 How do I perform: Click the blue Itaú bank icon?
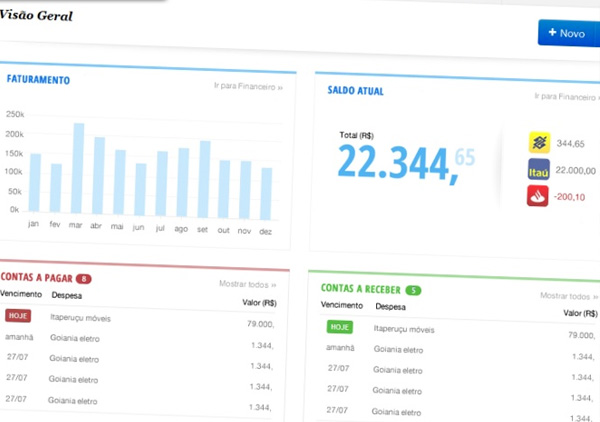point(538,170)
